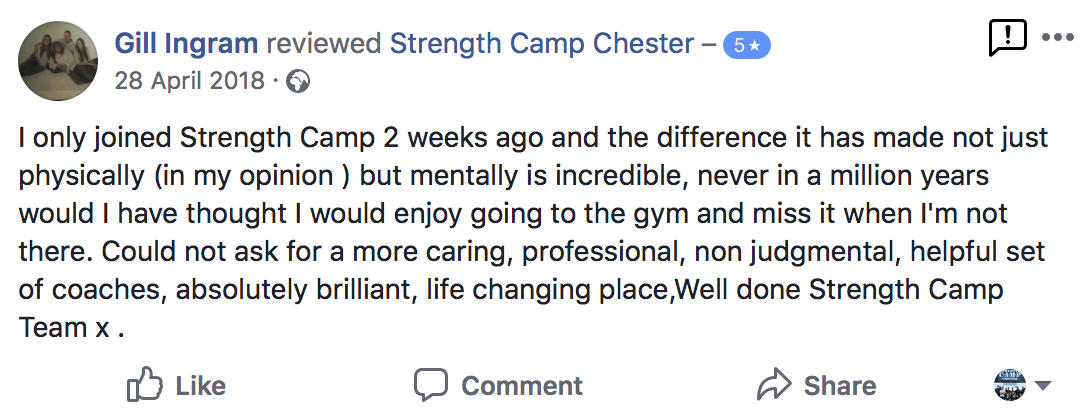This screenshot has height=418, width=1085.
Task: Click the white star inside the rating badge
Action: point(755,46)
